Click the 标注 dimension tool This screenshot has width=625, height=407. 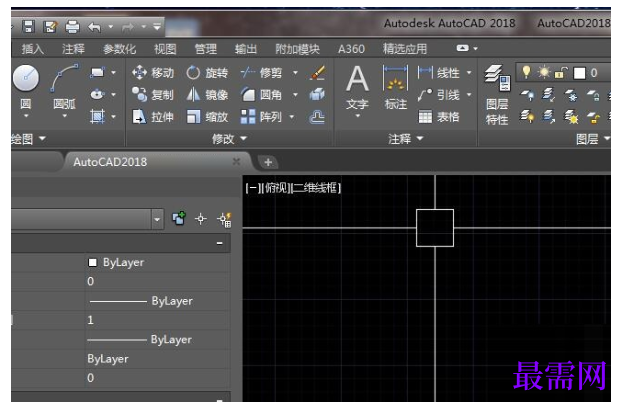click(395, 88)
